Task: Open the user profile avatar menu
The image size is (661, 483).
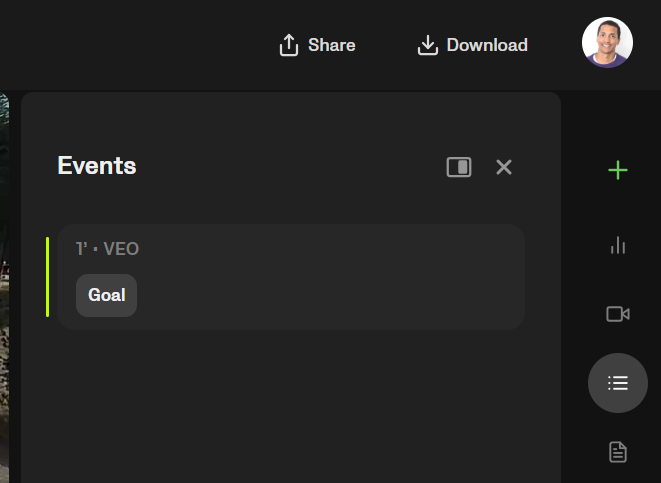Action: [607, 43]
